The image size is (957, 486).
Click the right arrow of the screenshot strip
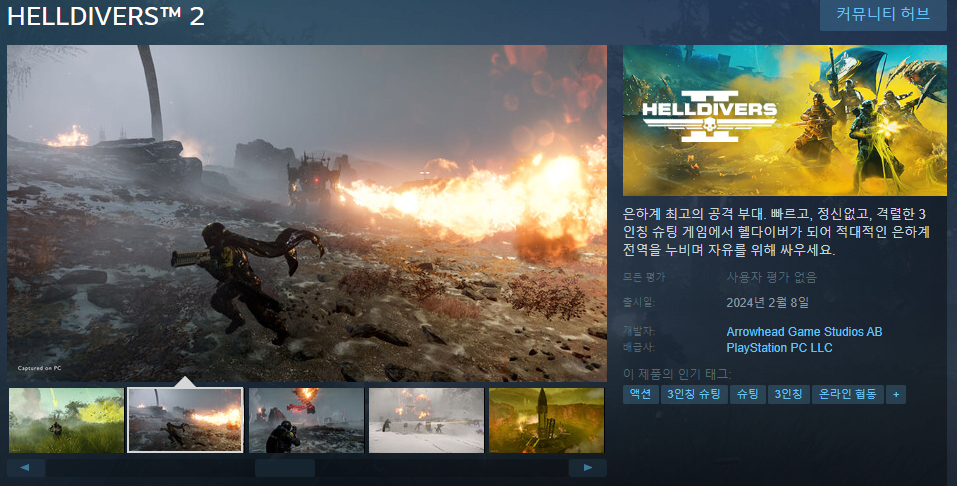click(587, 468)
